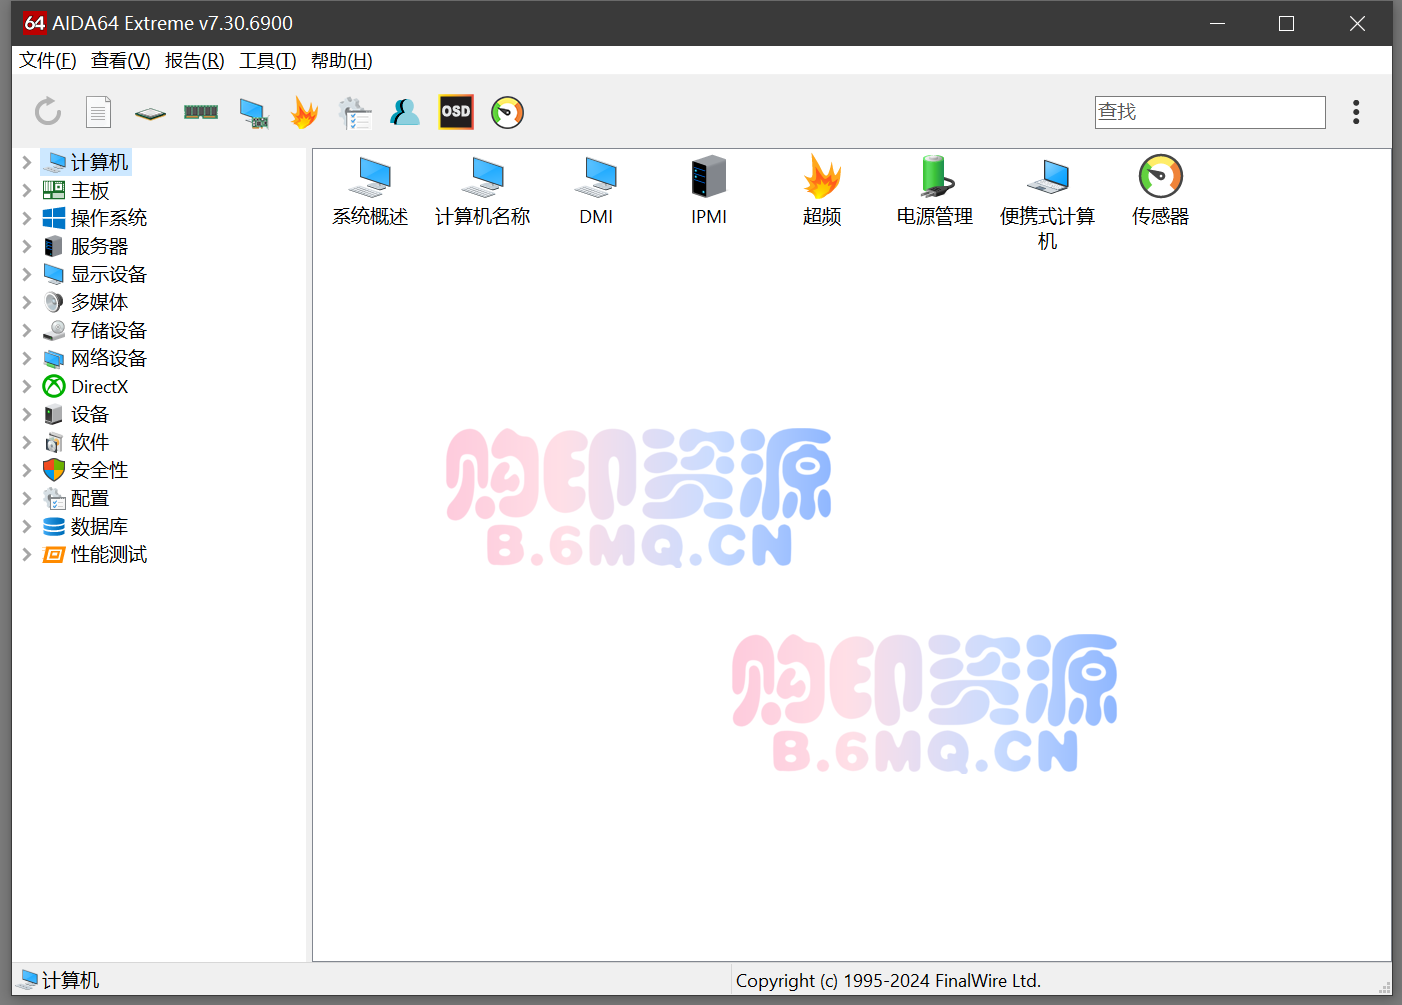Focus the 查找 search field
The image size is (1402, 1005).
[1210, 112]
